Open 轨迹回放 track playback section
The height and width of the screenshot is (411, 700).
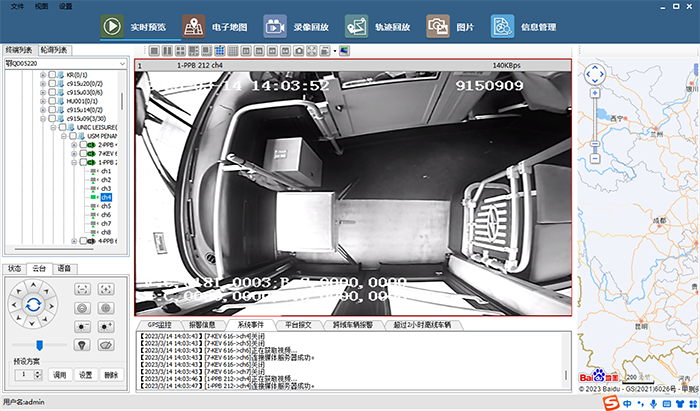tap(378, 27)
